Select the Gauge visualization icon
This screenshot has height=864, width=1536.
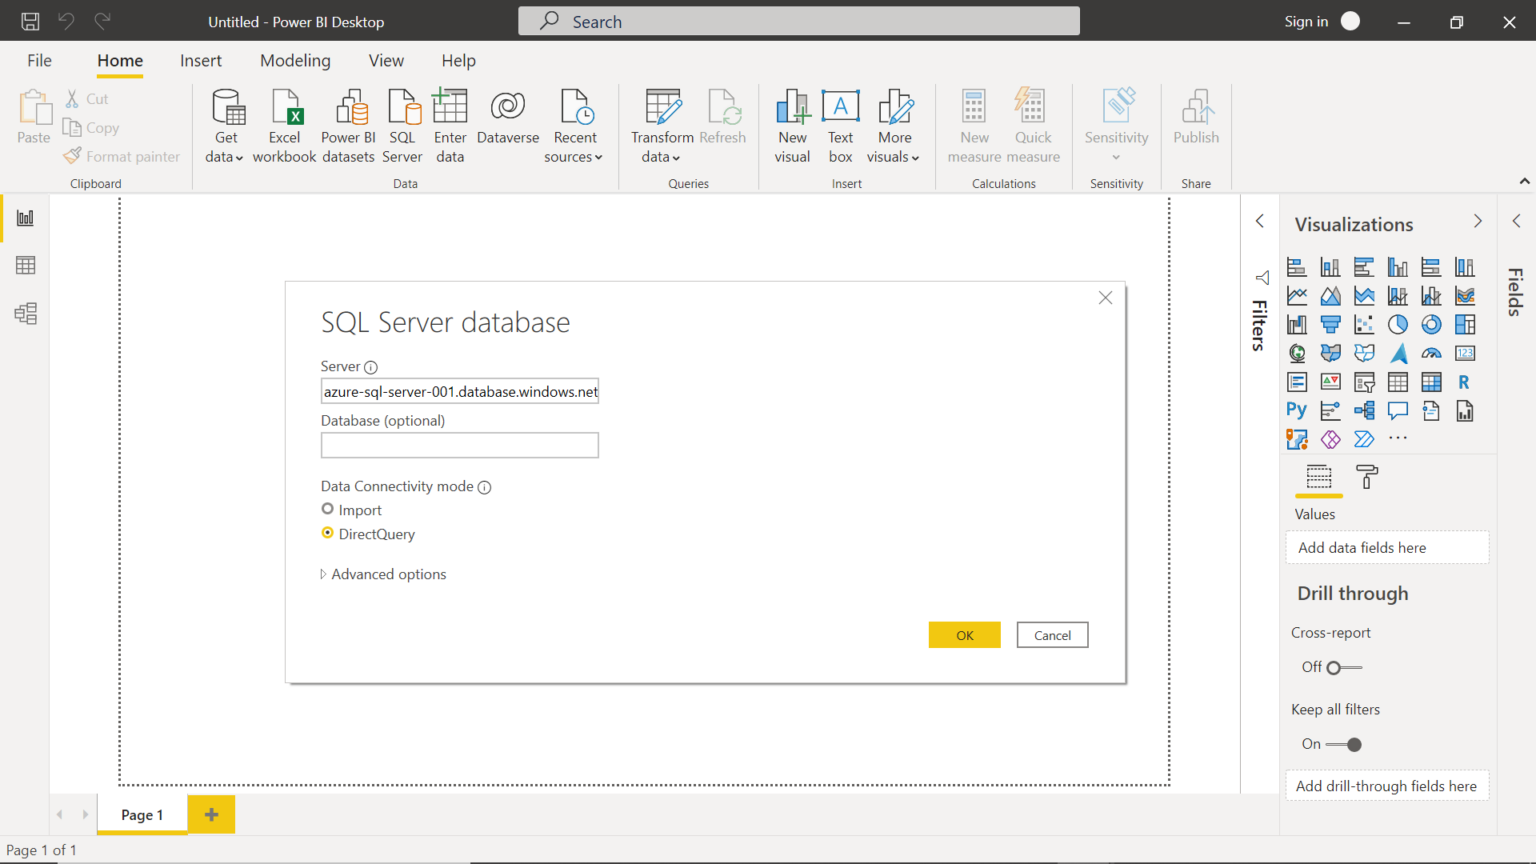[1431, 352]
